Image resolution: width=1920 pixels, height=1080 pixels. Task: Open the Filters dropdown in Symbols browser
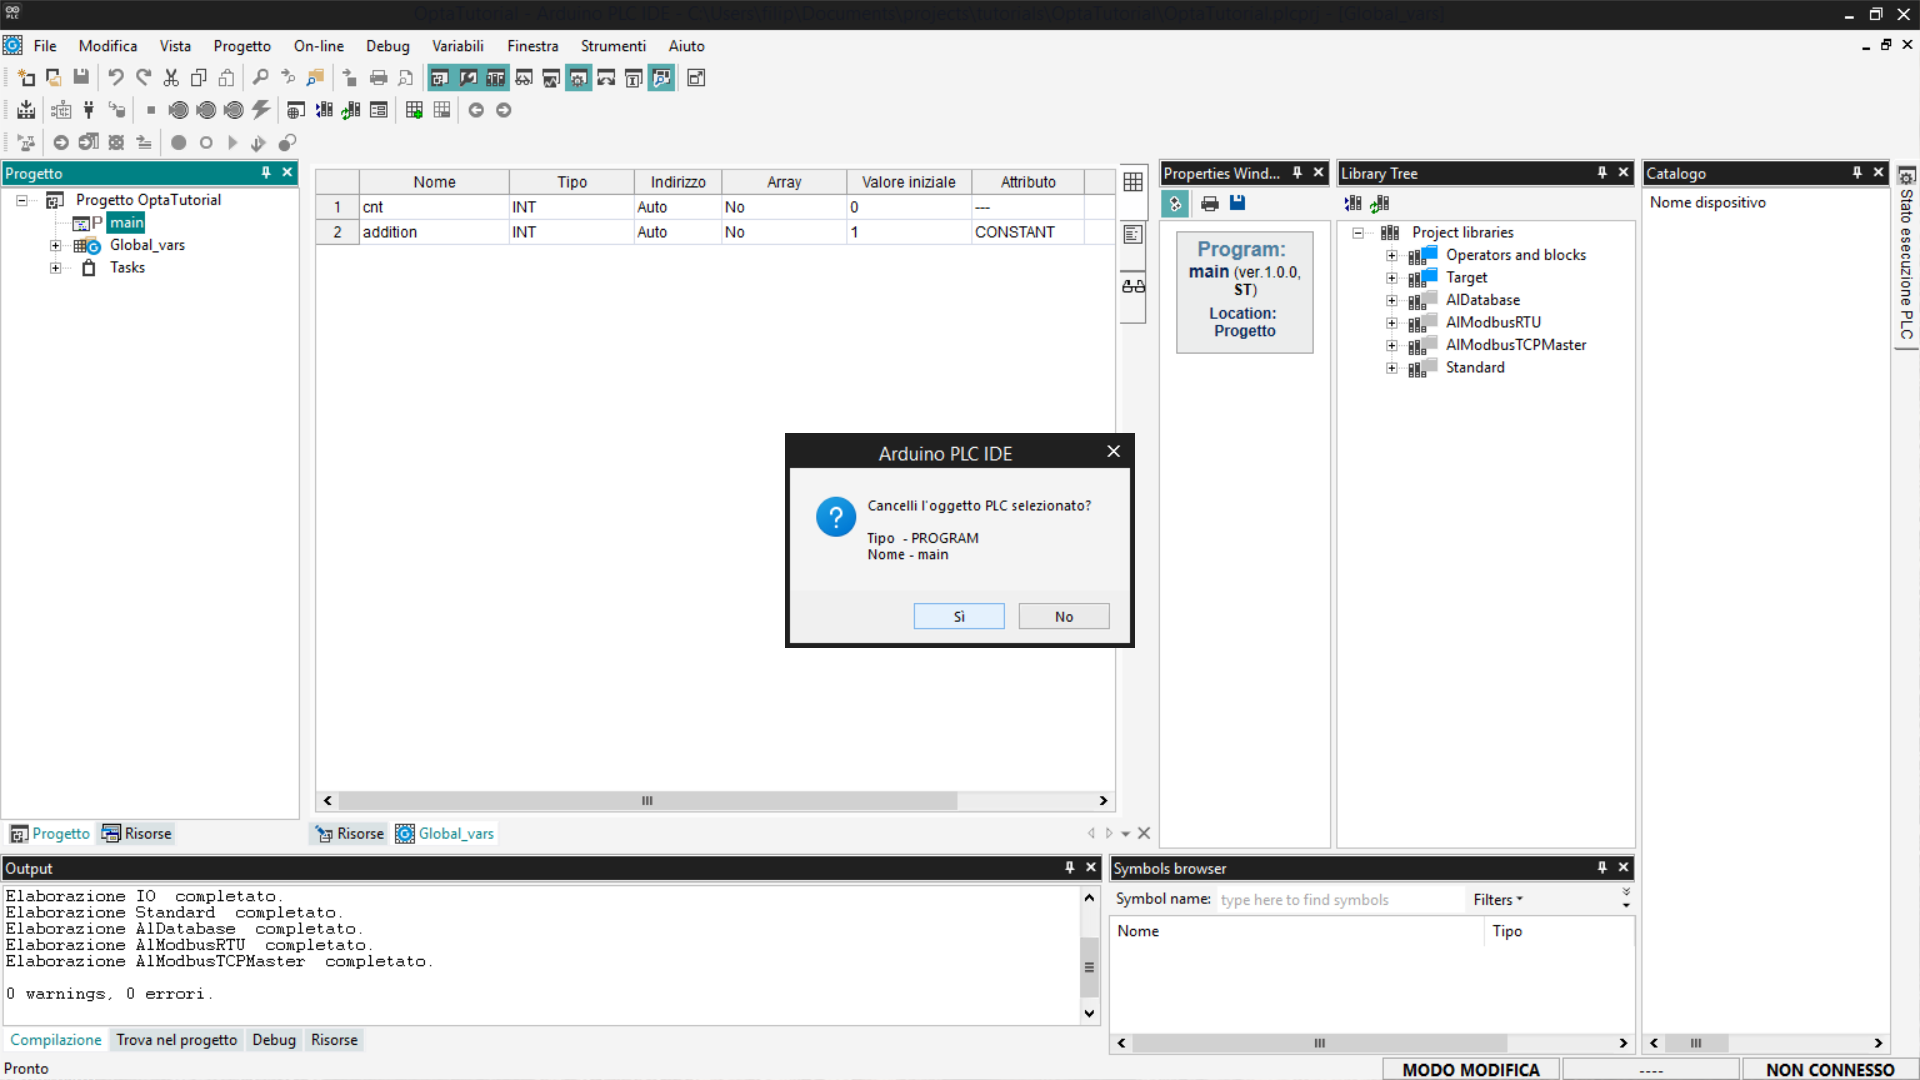(1497, 899)
